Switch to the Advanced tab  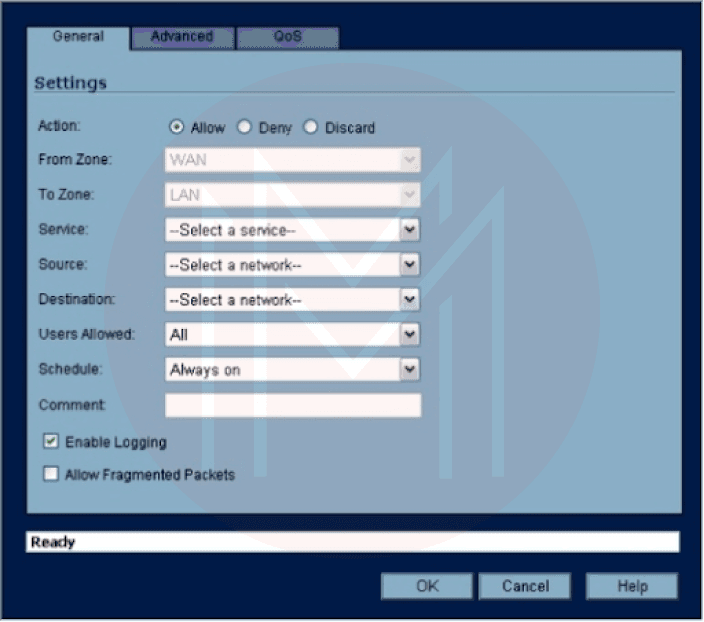click(x=182, y=37)
